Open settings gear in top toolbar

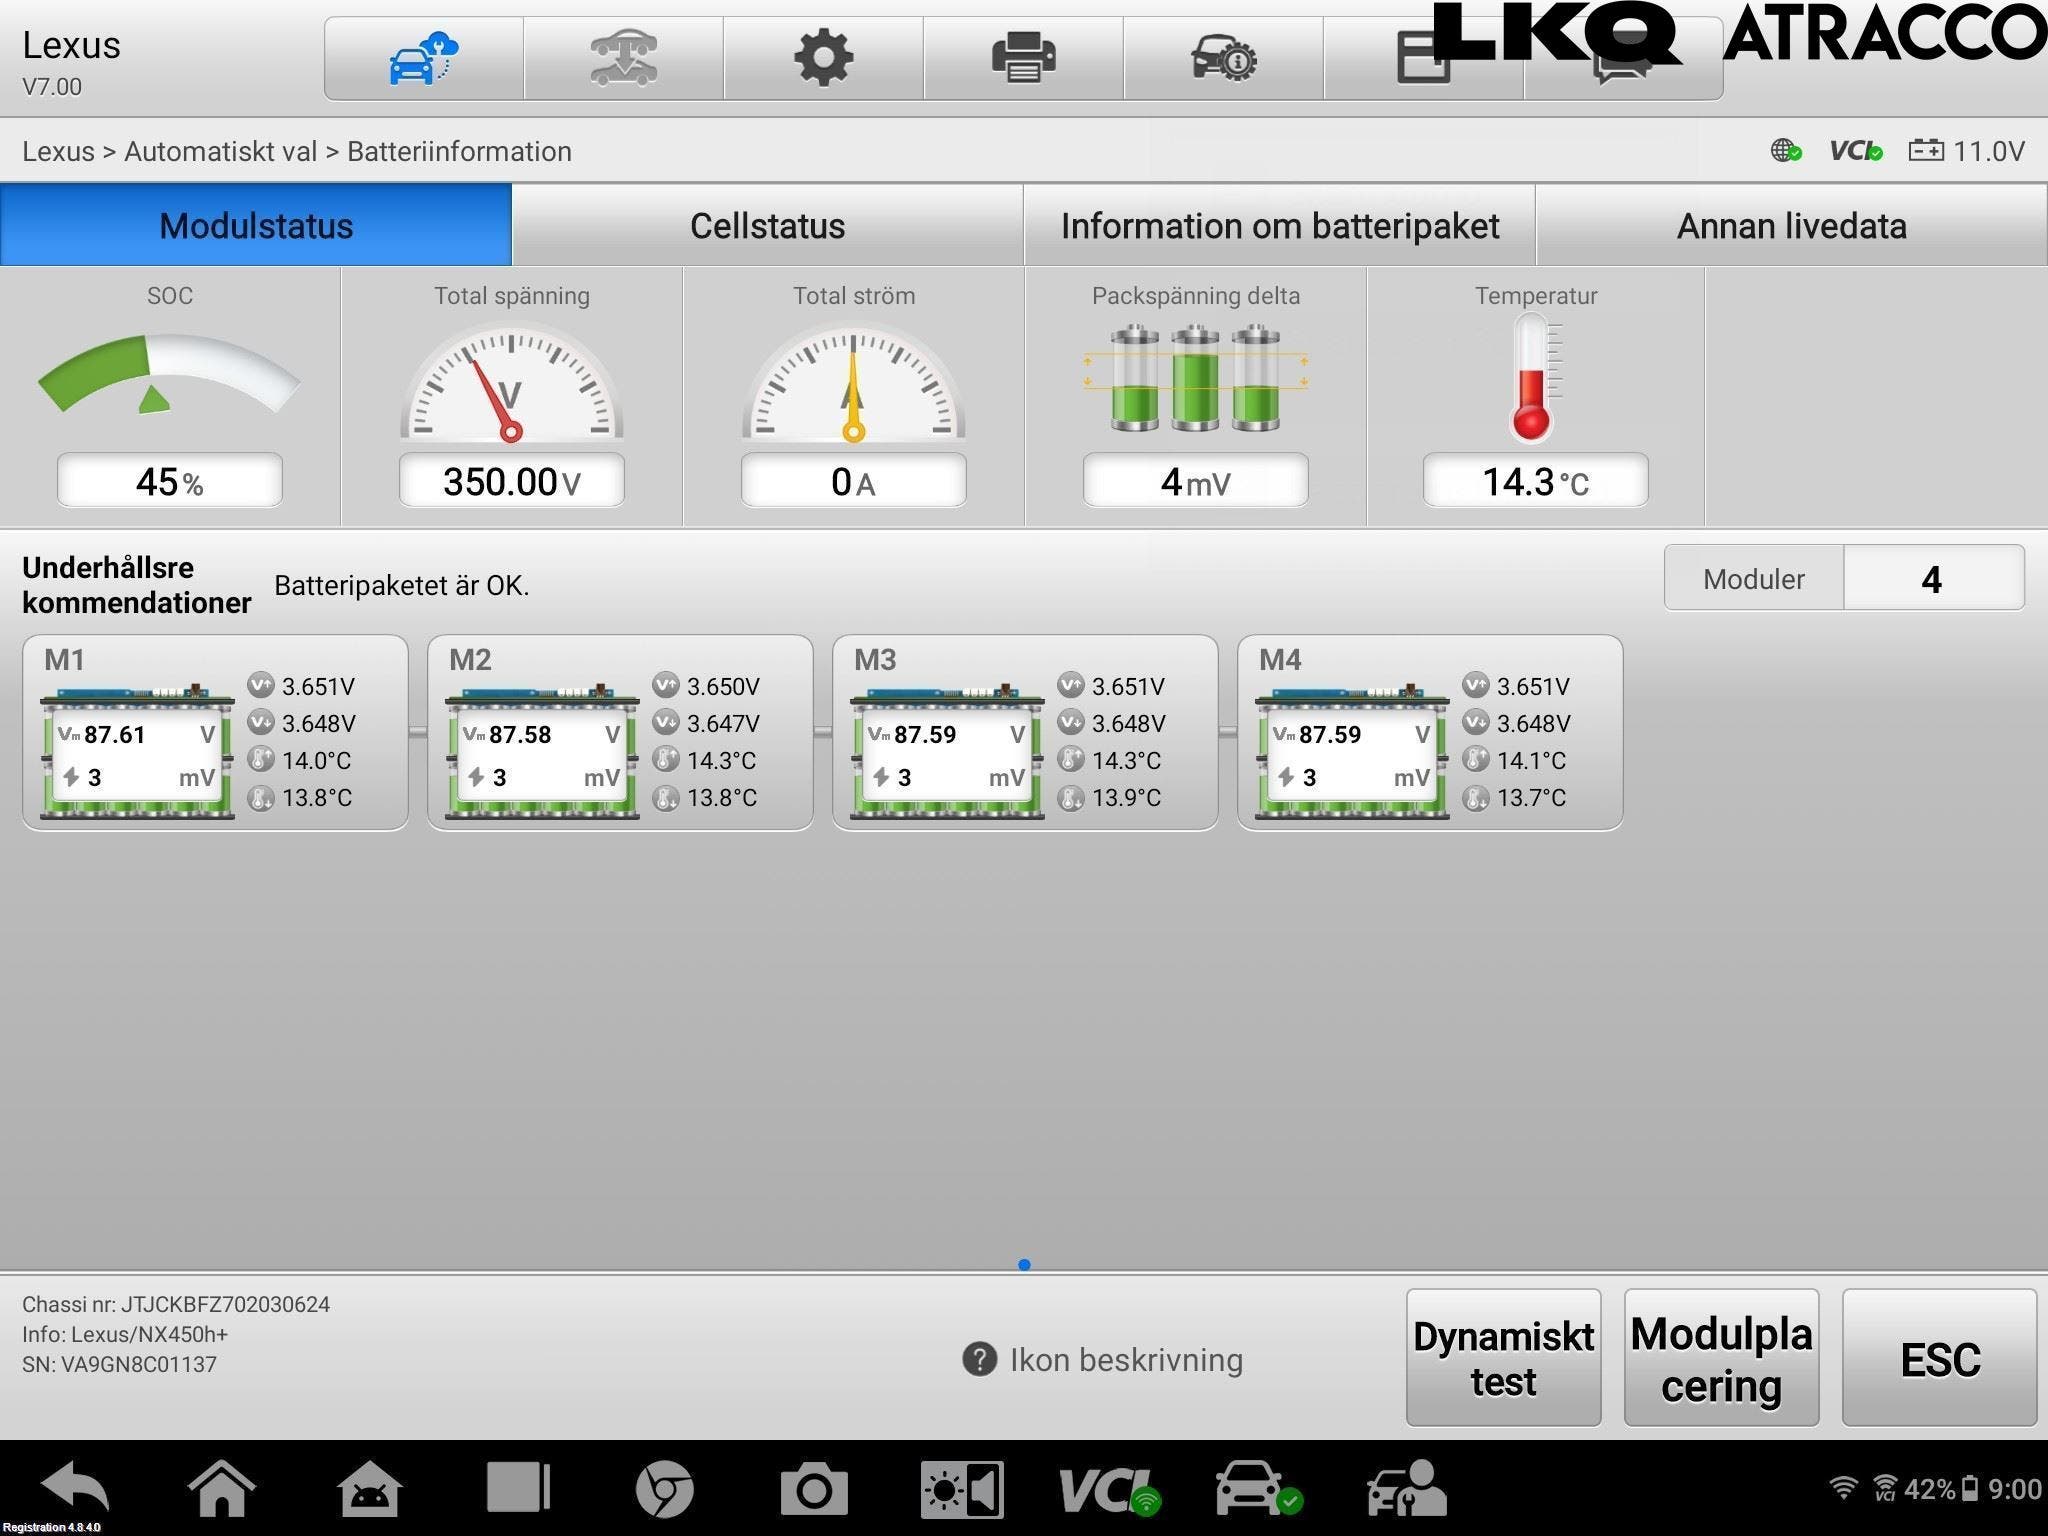click(823, 58)
